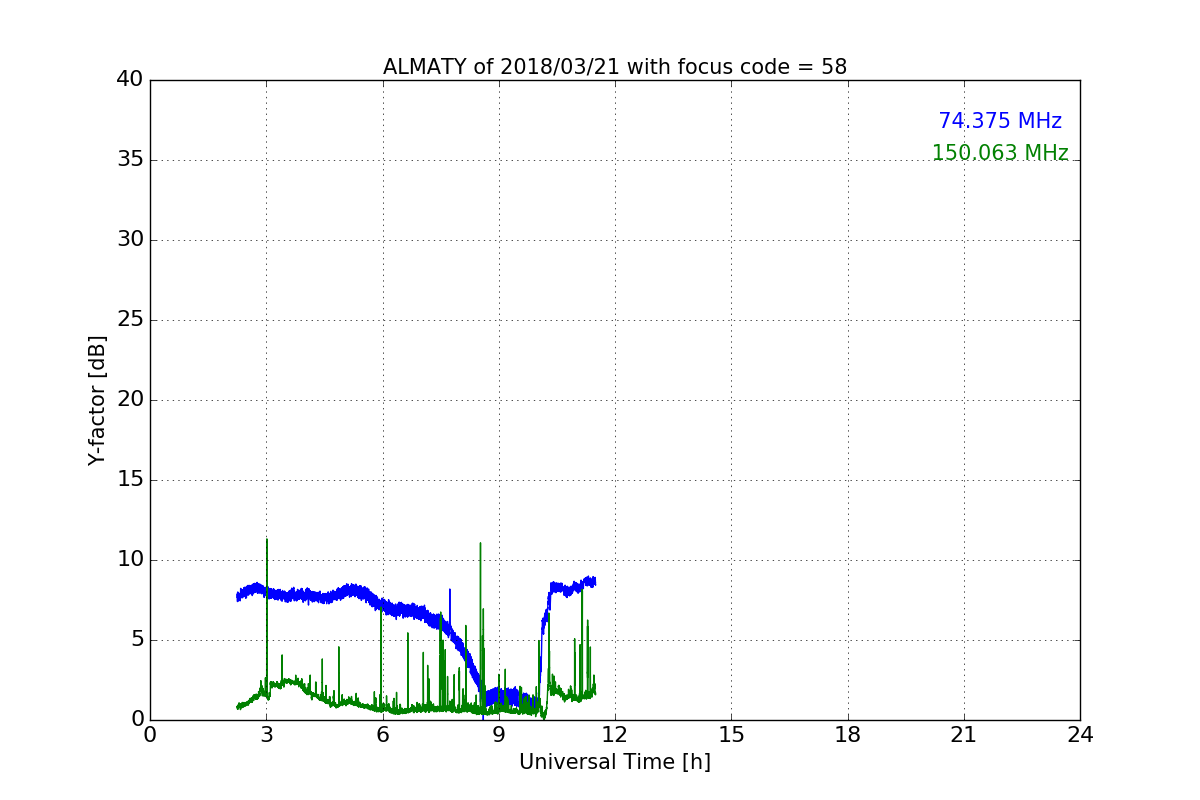Viewport: 1200px width, 800px height.
Task: Click x-axis tick label 21
Action: point(964,734)
